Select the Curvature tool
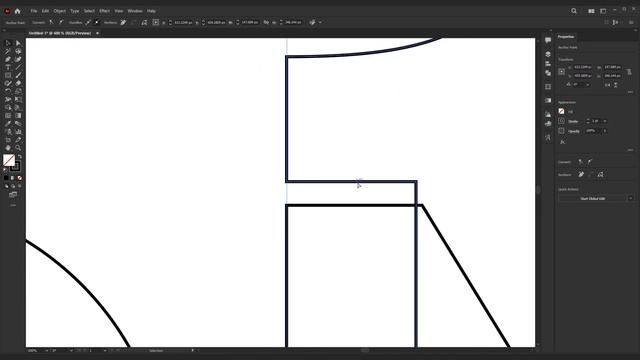The width and height of the screenshot is (640, 360). (x=18, y=59)
